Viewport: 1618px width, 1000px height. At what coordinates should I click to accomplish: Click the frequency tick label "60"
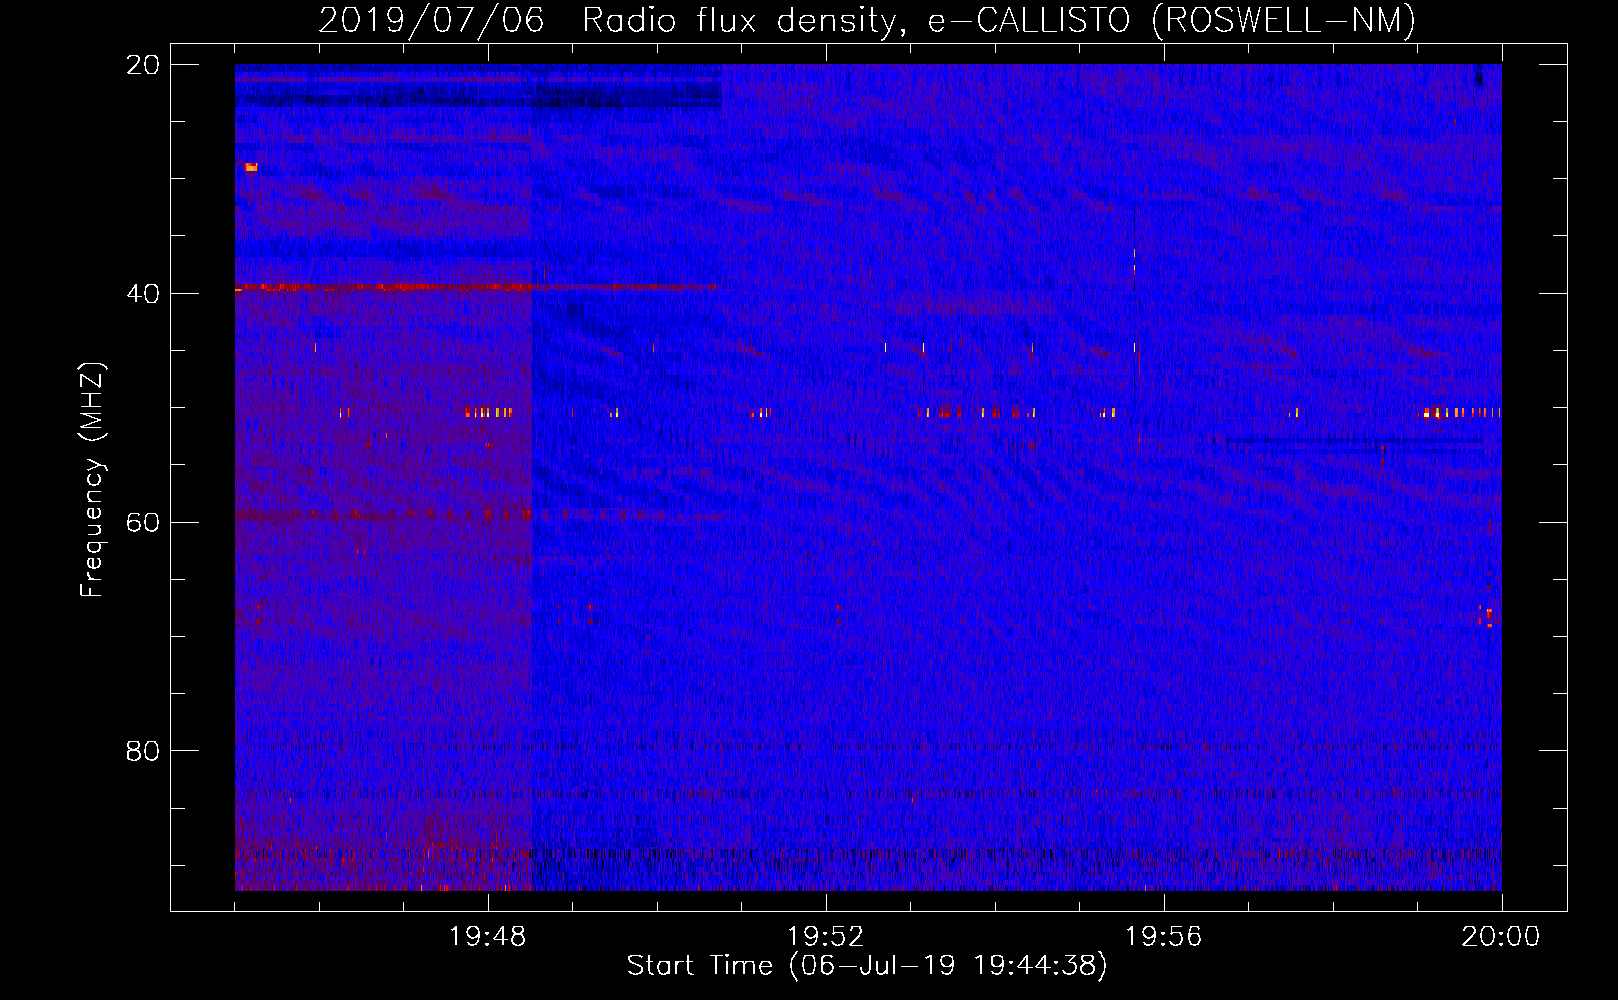coord(143,523)
